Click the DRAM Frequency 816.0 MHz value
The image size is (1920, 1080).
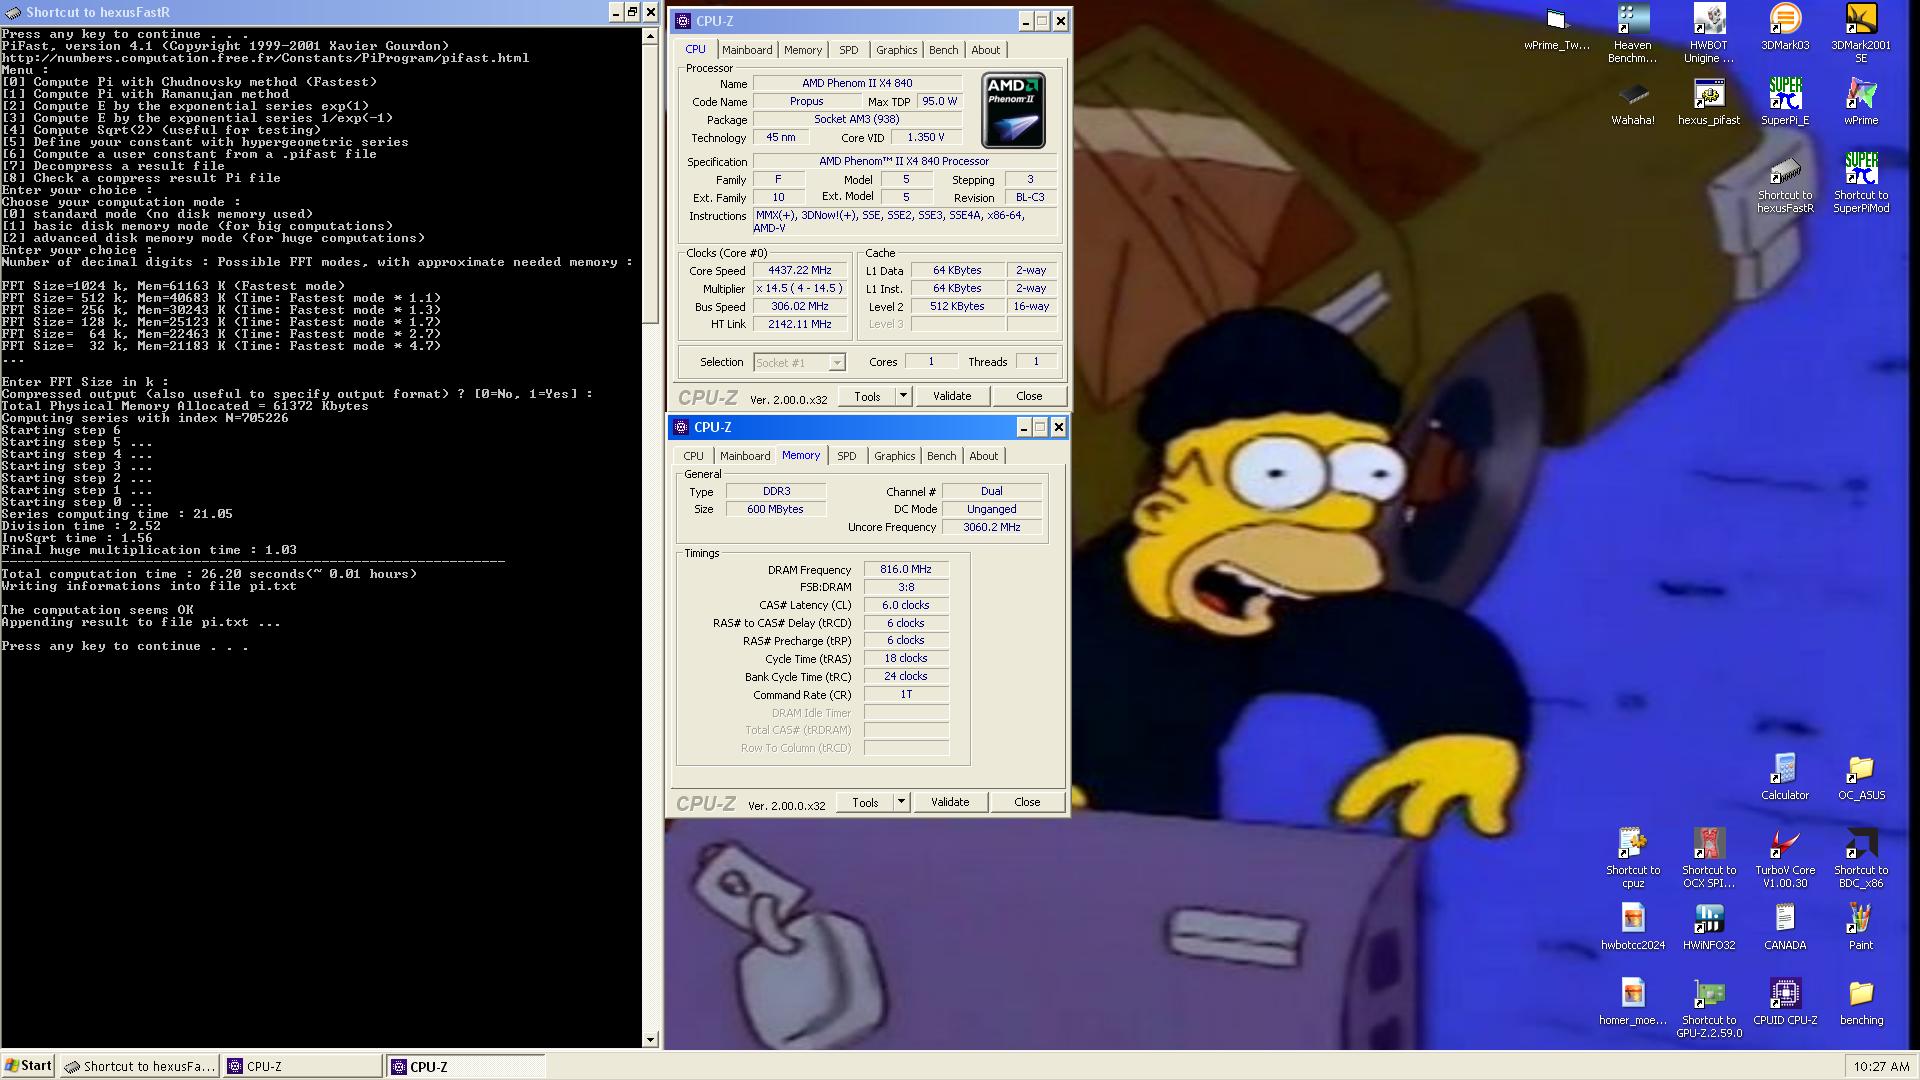pos(906,570)
